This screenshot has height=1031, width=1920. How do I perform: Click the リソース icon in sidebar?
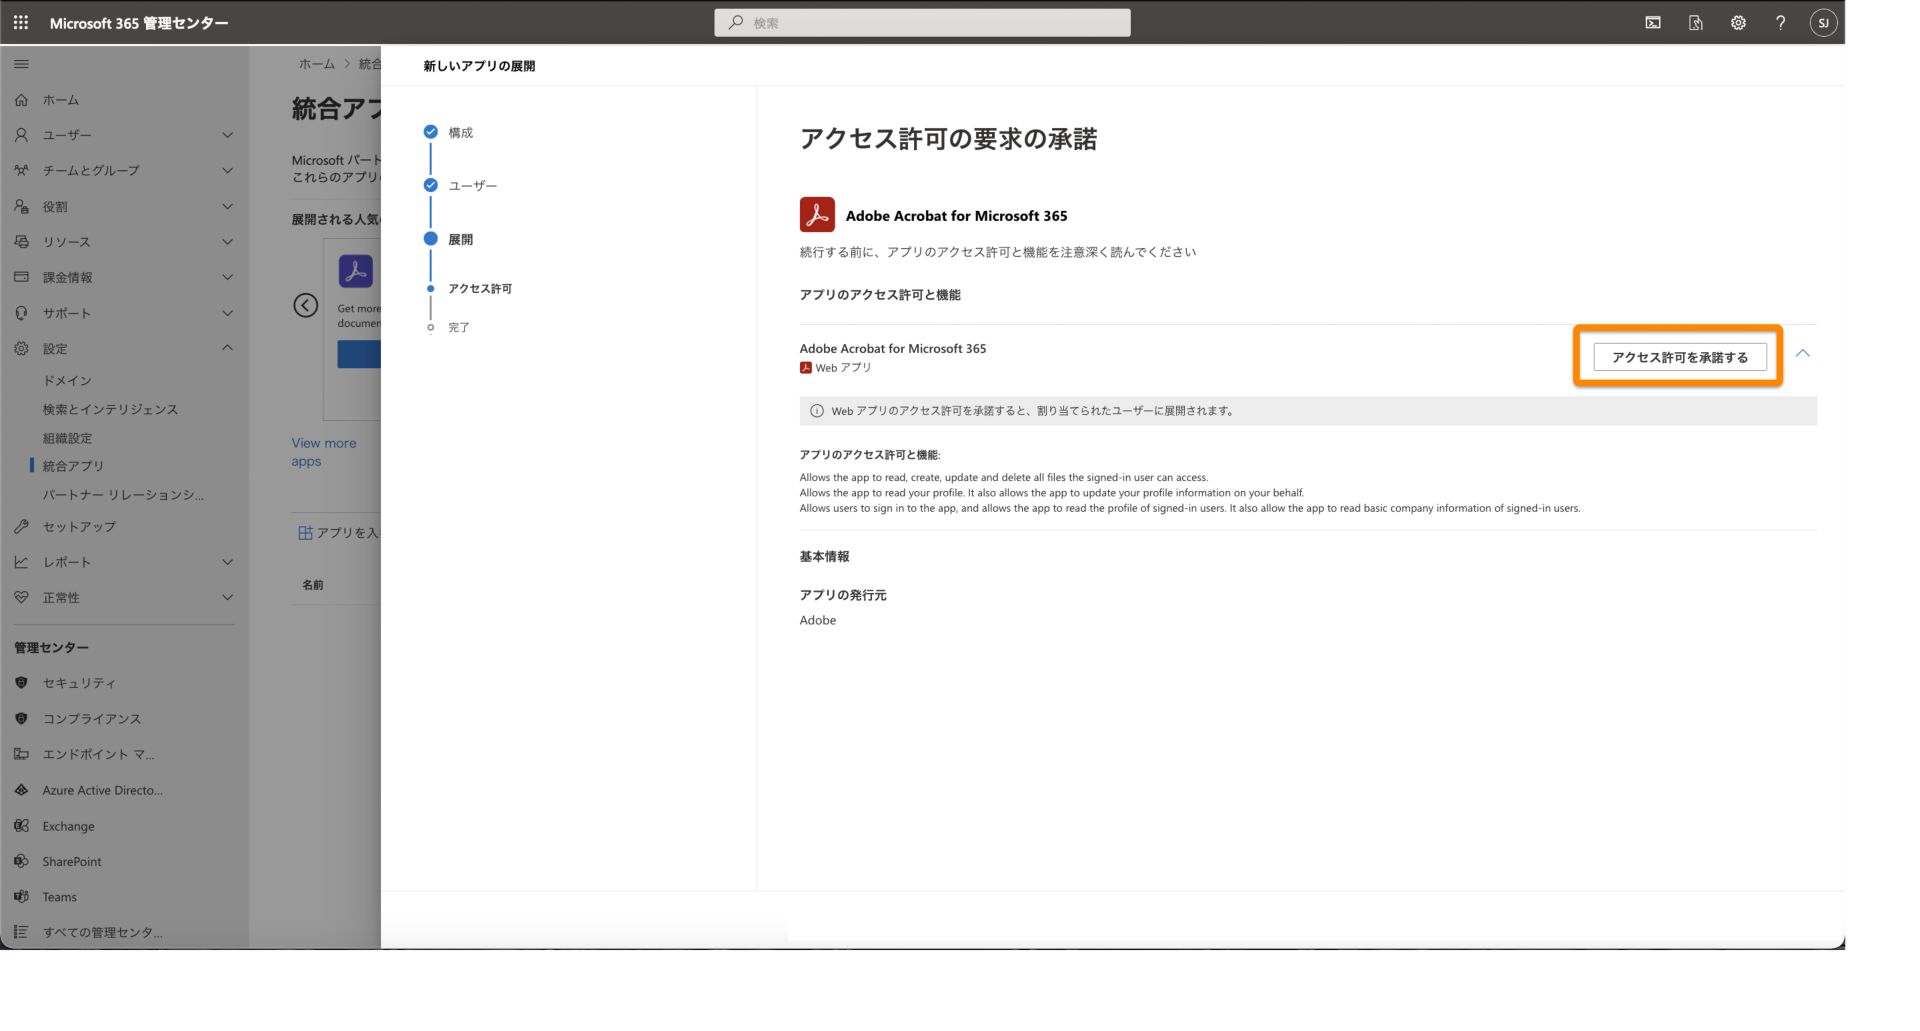(x=21, y=242)
